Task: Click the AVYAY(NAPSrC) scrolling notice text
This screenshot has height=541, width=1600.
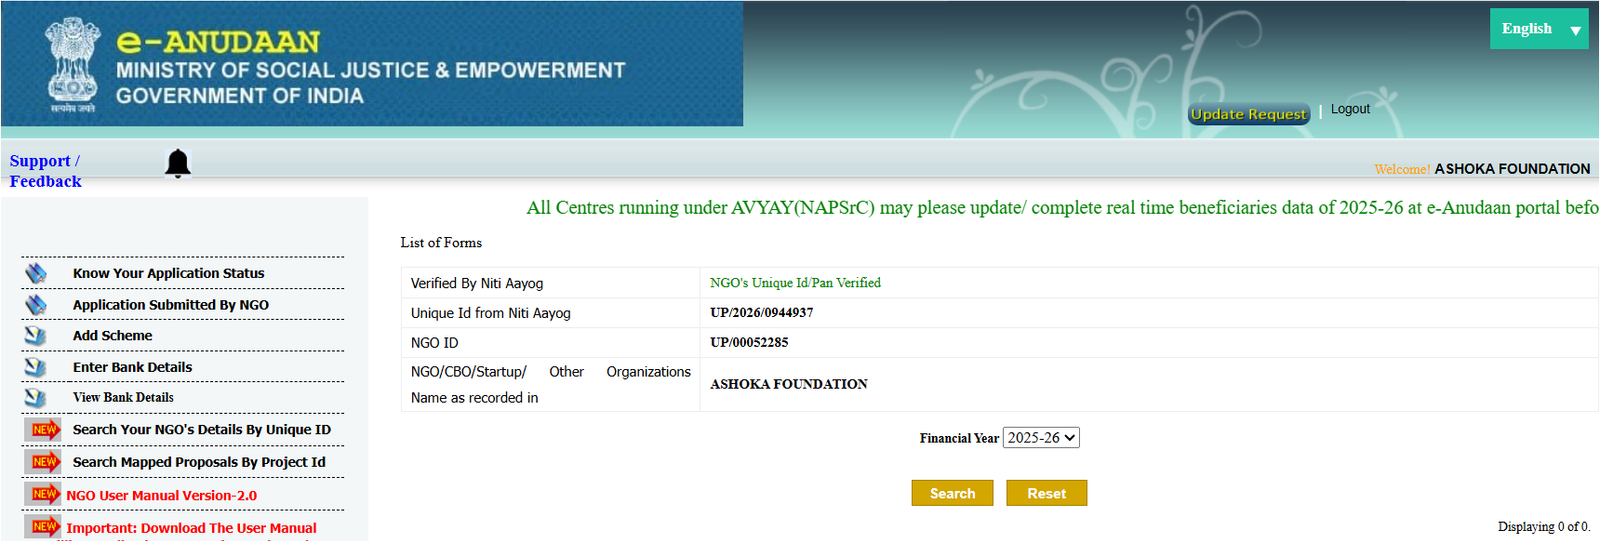Action: pos(1062,208)
